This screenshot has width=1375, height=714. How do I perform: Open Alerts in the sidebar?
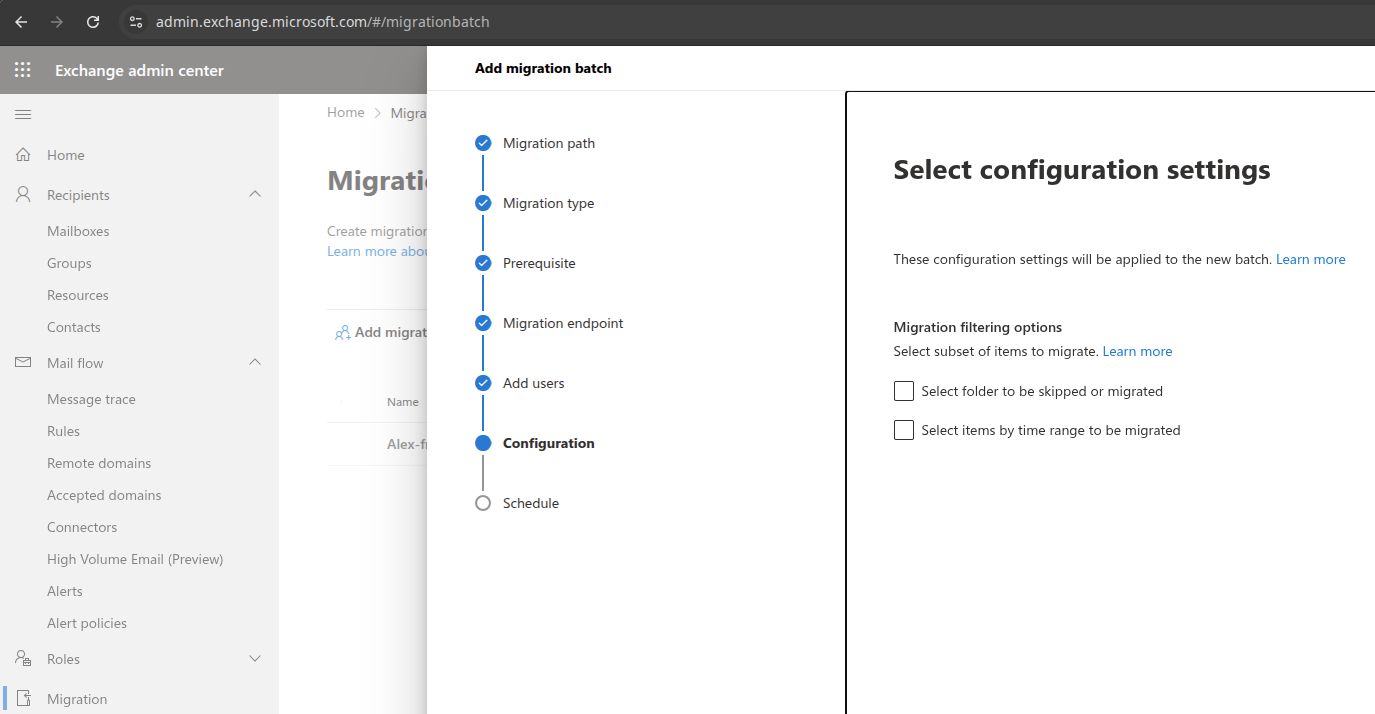[65, 591]
